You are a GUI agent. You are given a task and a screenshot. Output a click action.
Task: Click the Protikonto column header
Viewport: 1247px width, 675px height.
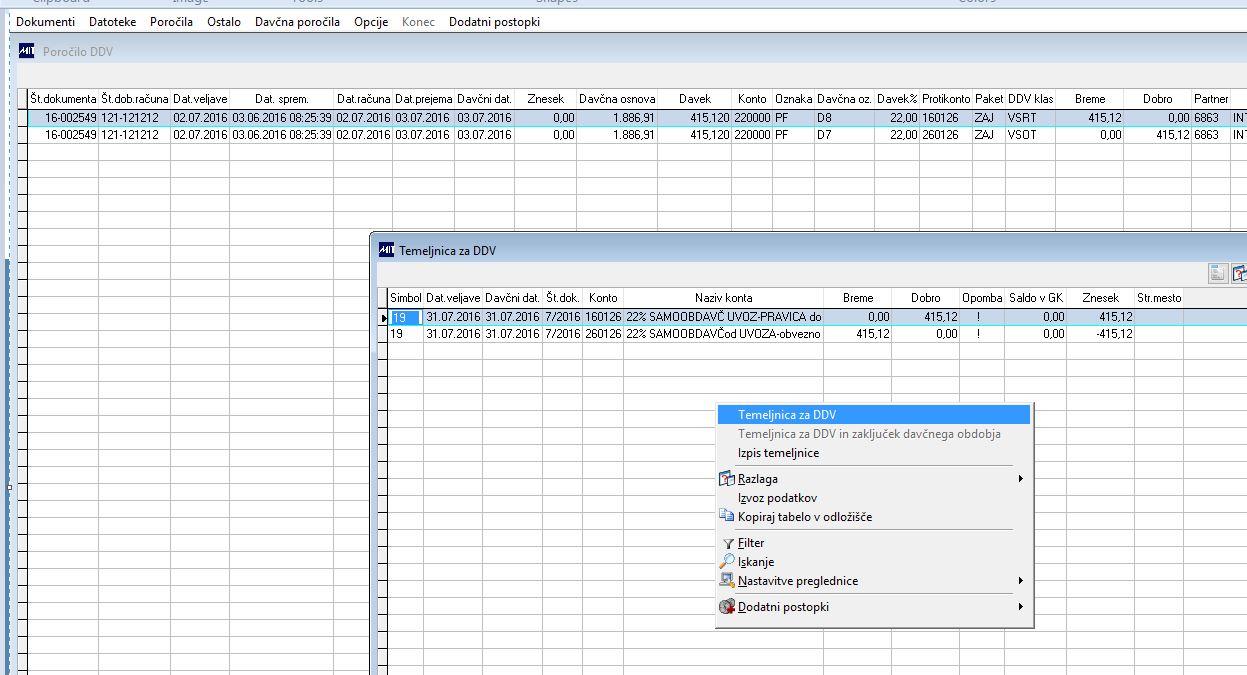pyautogui.click(x=946, y=99)
